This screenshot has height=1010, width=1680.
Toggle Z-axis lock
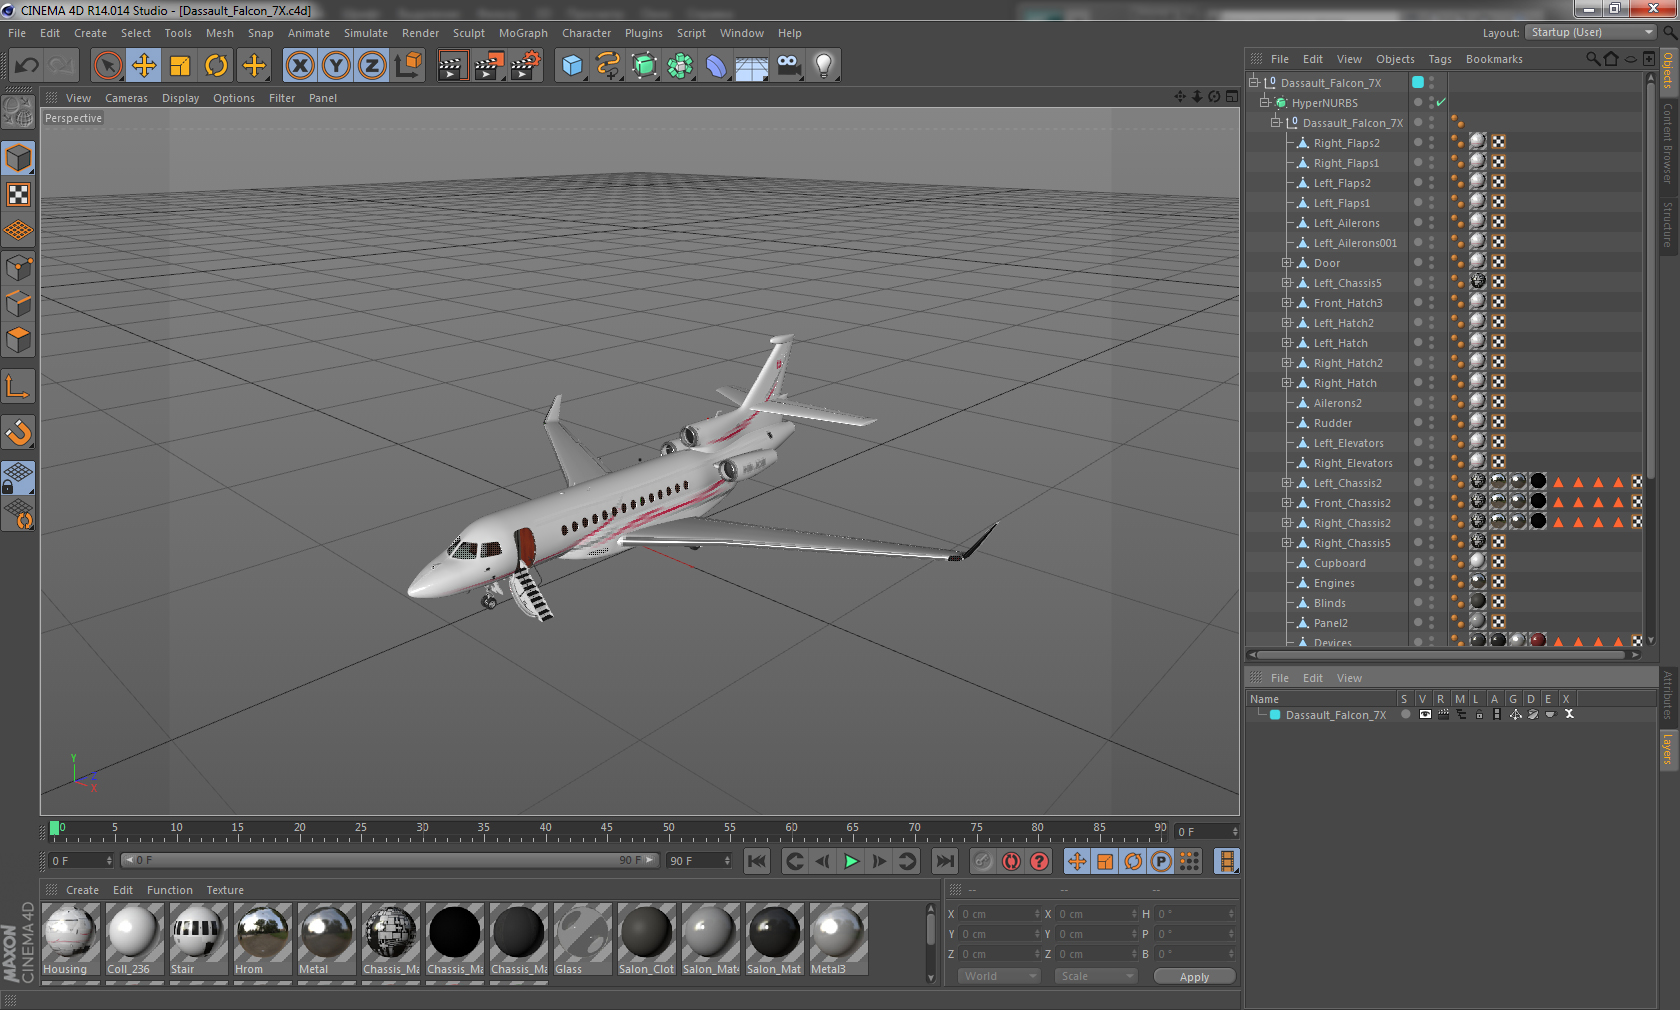click(x=372, y=66)
